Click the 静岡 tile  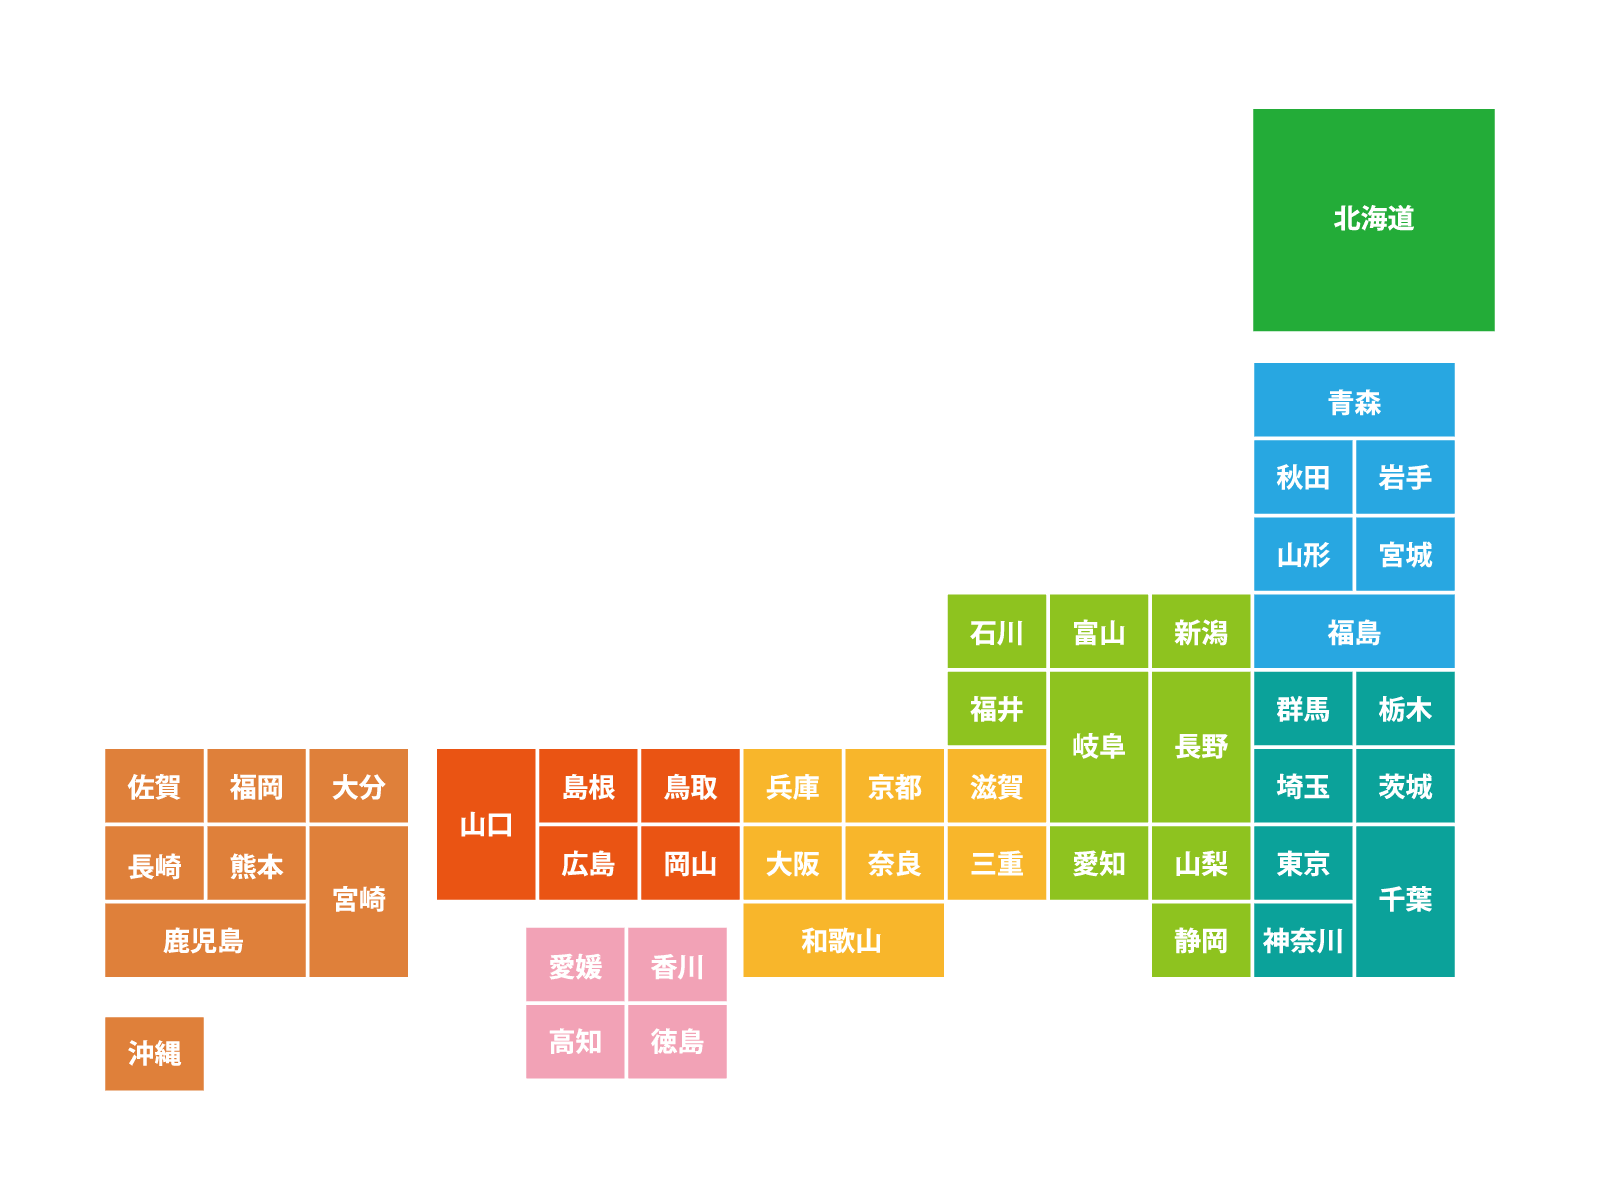[x=1201, y=940]
